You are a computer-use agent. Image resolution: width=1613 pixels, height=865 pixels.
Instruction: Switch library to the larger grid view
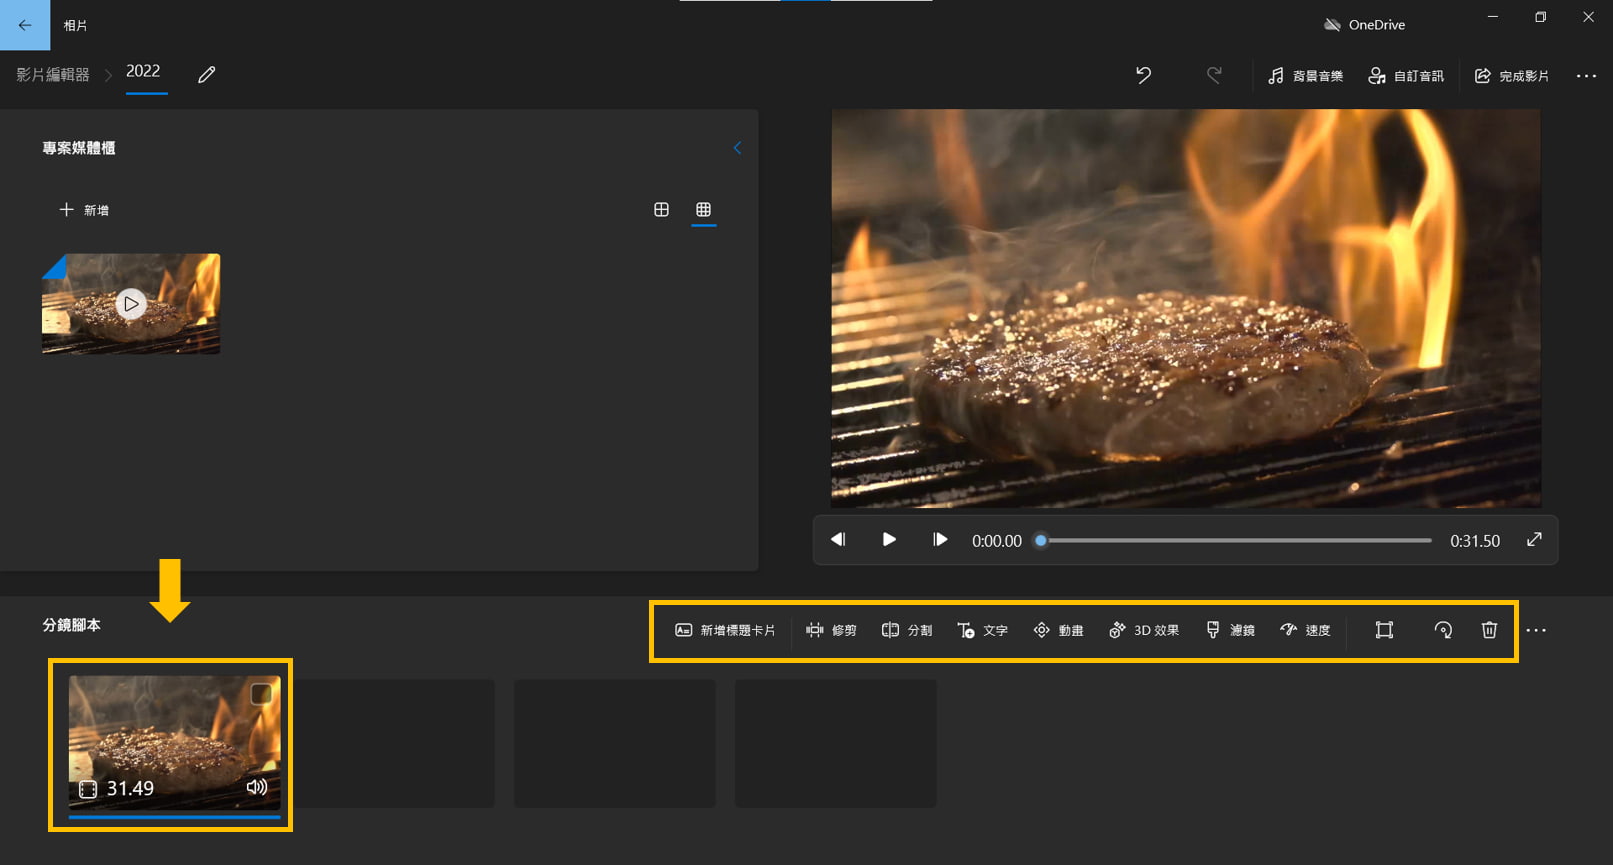(x=661, y=210)
